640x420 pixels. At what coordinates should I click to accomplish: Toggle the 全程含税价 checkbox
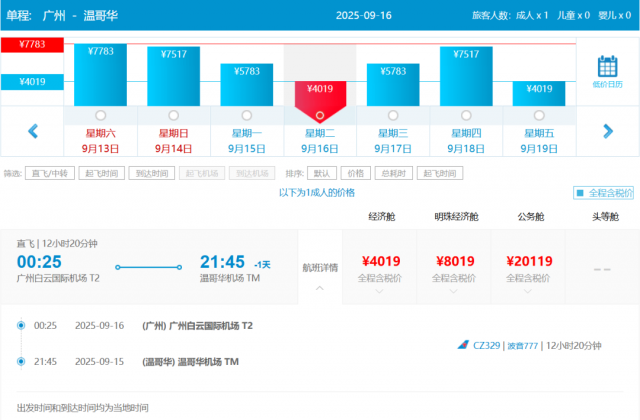coord(580,192)
